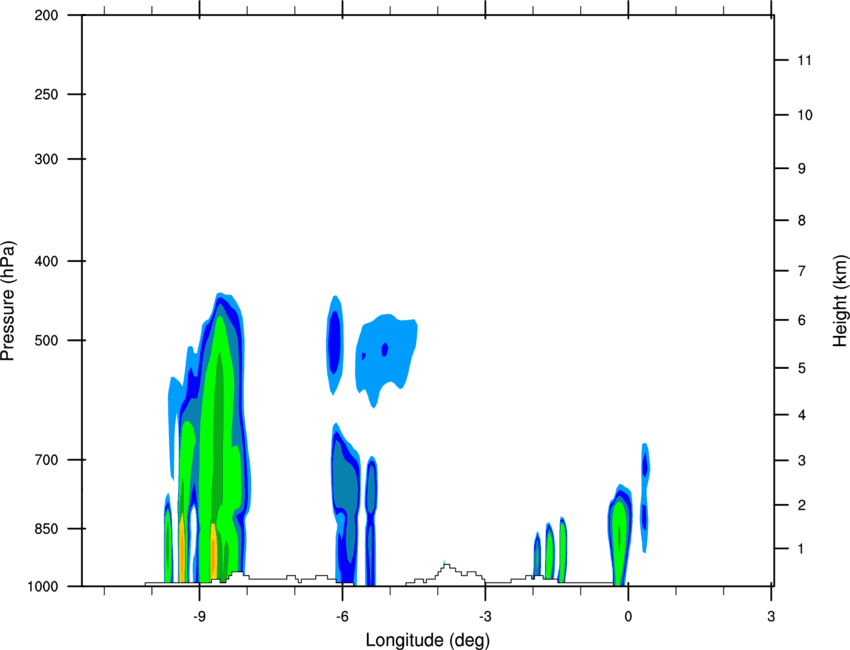Click the 4 km height label

[802, 415]
